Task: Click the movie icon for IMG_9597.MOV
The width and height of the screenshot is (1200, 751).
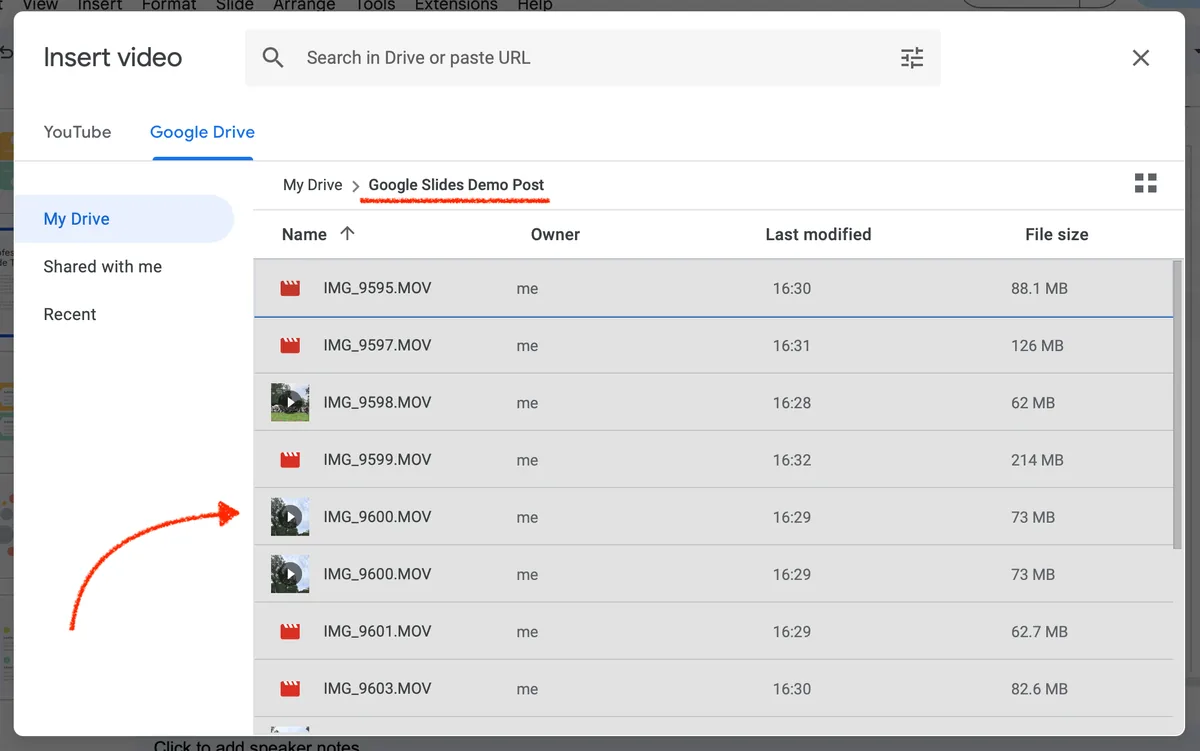Action: (x=290, y=345)
